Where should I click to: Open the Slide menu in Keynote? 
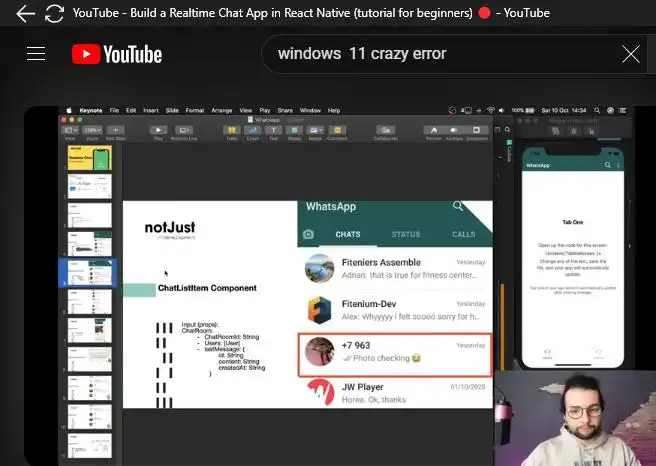click(172, 110)
